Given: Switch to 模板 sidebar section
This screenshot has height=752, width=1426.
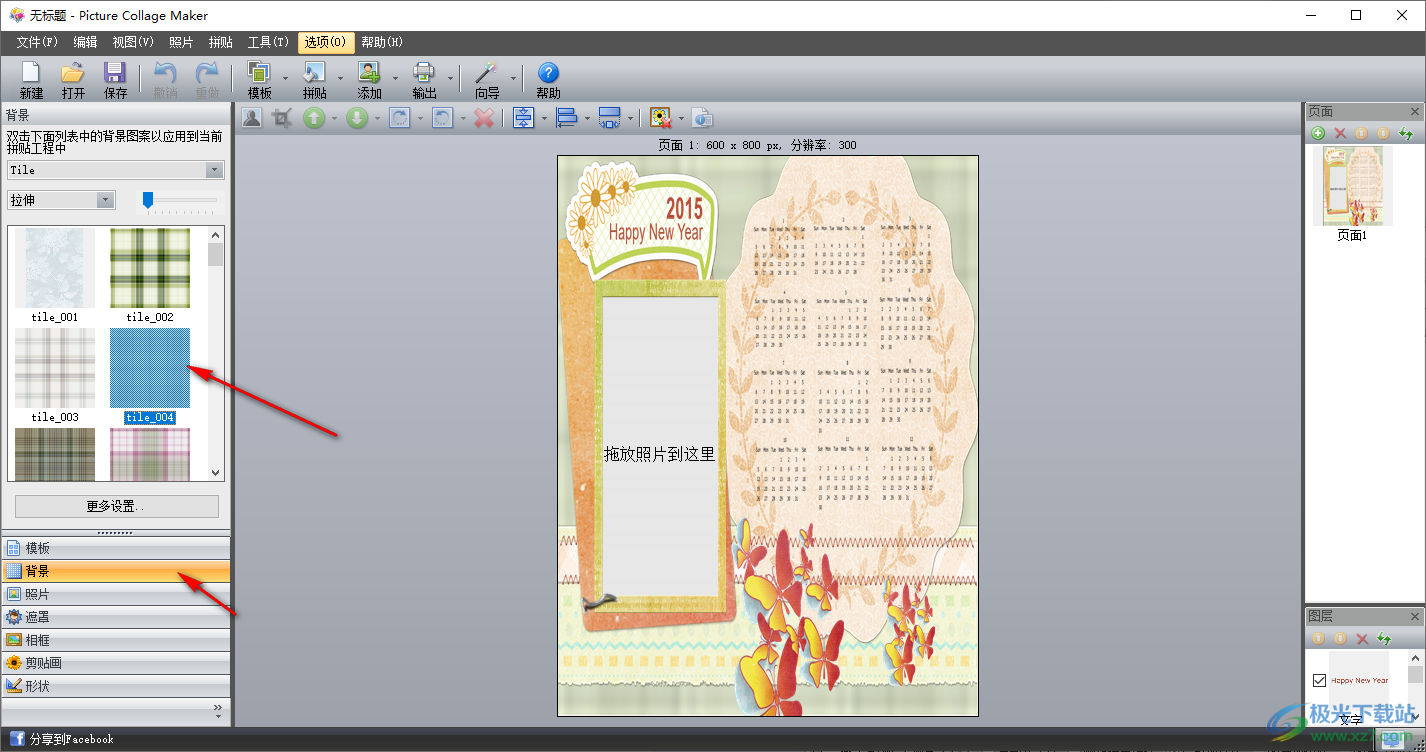Looking at the screenshot, I should pyautogui.click(x=115, y=548).
